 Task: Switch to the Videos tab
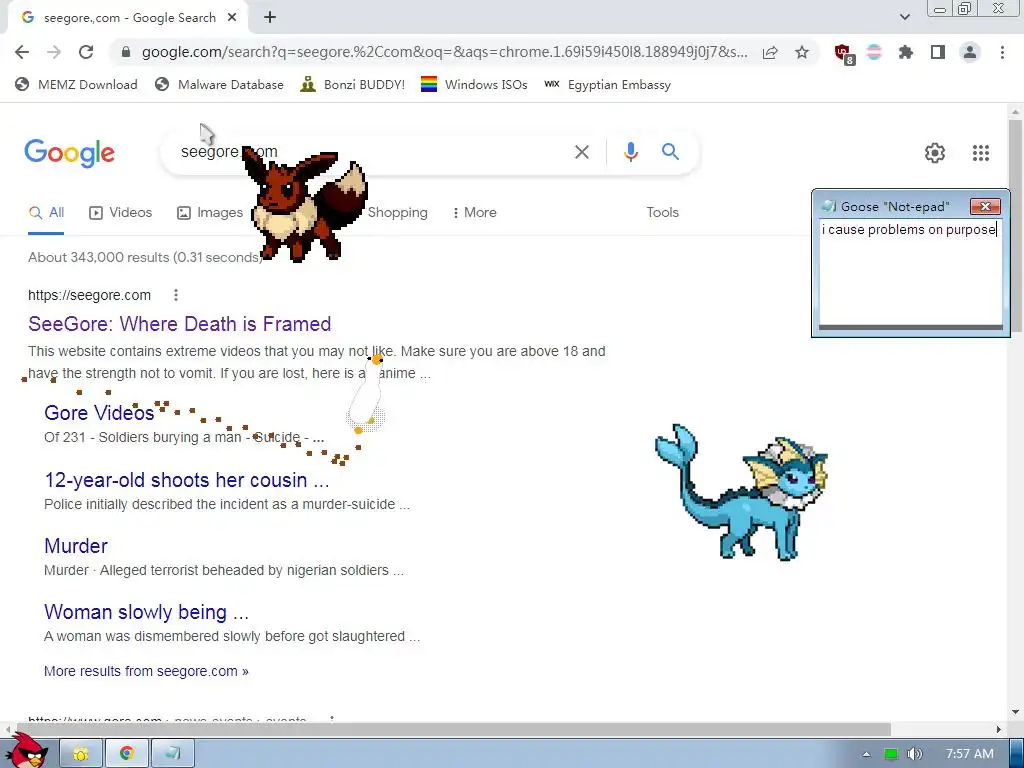pos(121,213)
